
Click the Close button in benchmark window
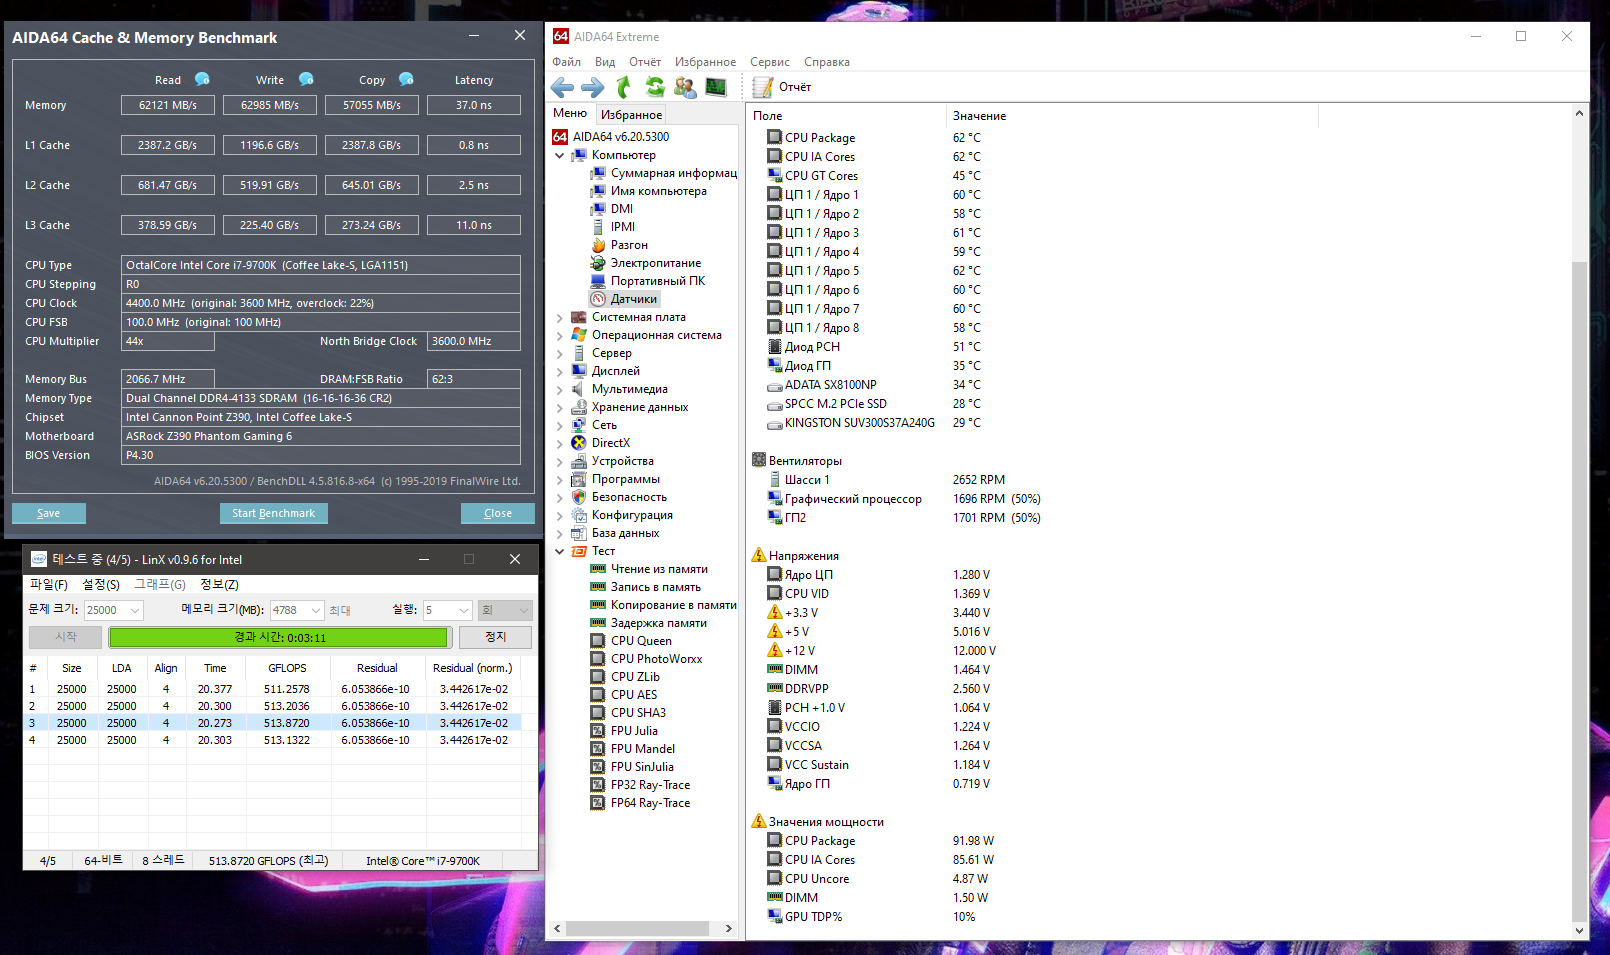[498, 513]
